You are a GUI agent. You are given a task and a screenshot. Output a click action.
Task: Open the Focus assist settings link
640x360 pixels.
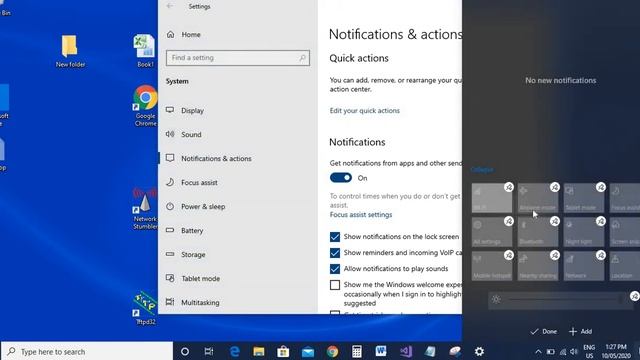[x=361, y=215]
